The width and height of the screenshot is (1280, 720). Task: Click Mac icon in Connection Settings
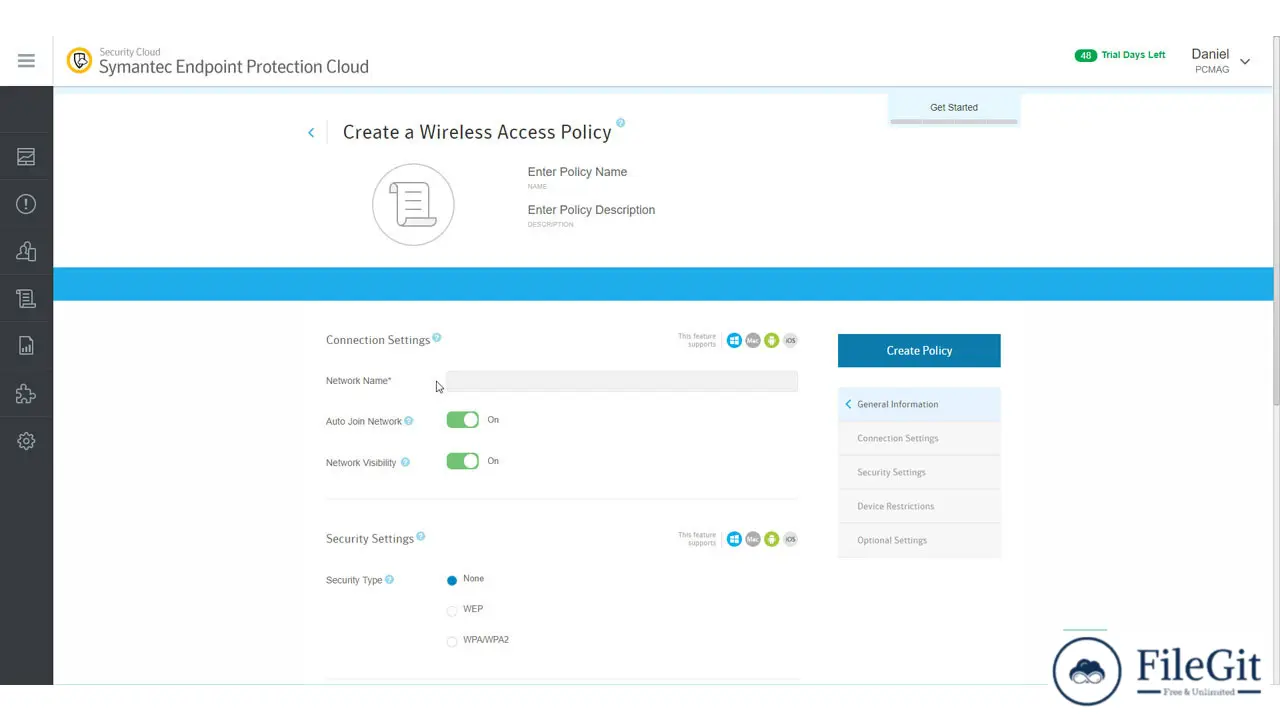click(x=753, y=340)
